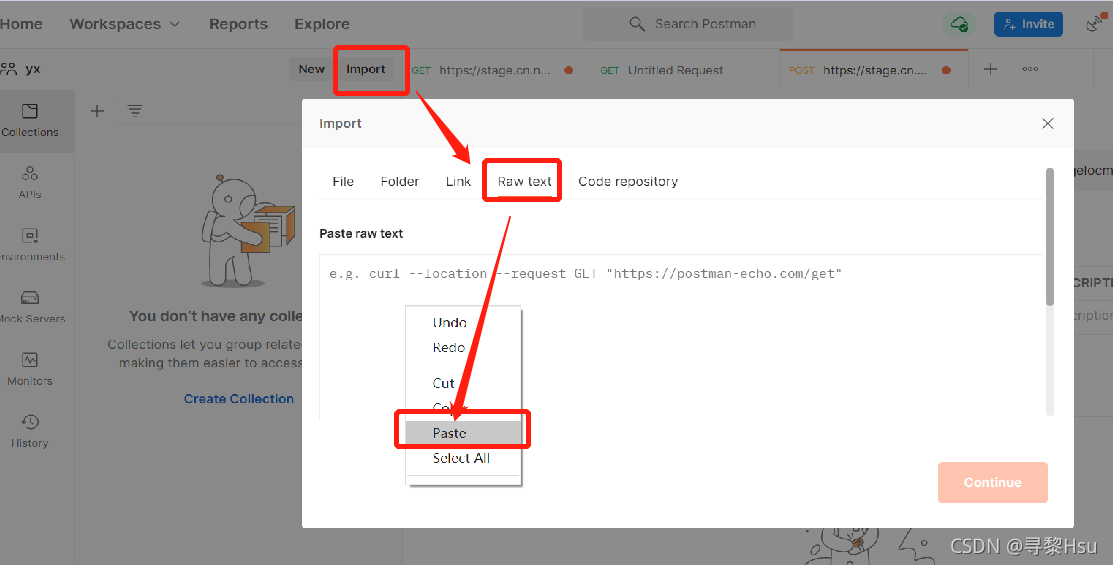Image resolution: width=1113 pixels, height=565 pixels.
Task: Choose Paste from the context menu
Action: [x=464, y=433]
